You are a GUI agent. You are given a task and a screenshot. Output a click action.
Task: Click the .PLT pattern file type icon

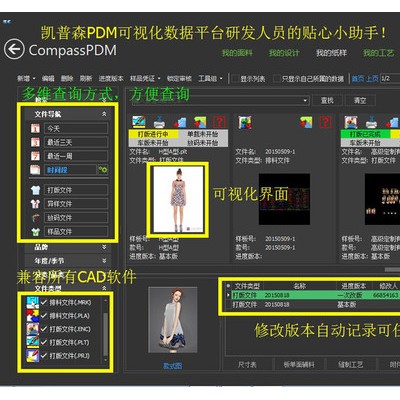pos(33,342)
